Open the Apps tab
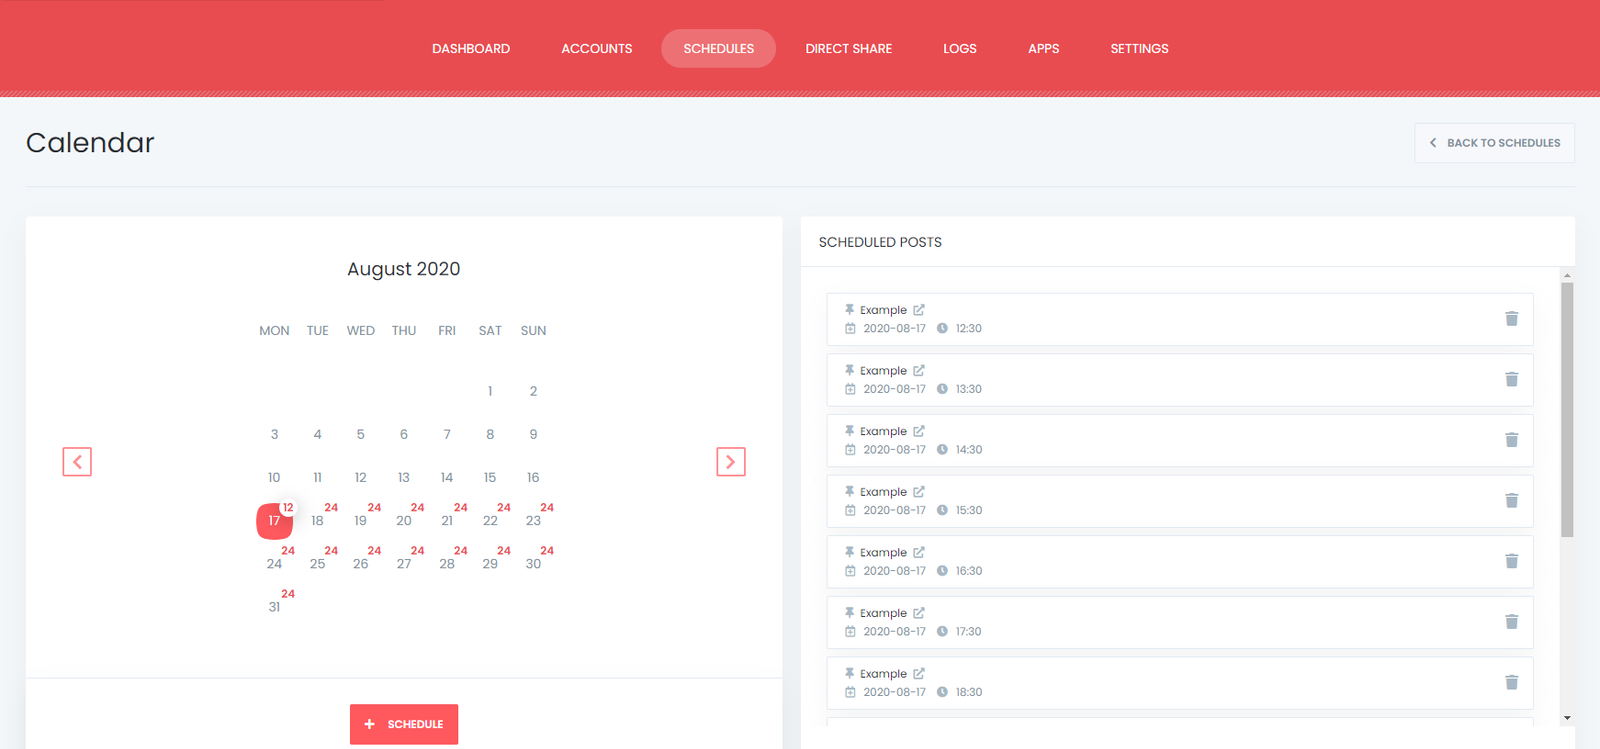Viewport: 1600px width, 749px height. (x=1044, y=48)
